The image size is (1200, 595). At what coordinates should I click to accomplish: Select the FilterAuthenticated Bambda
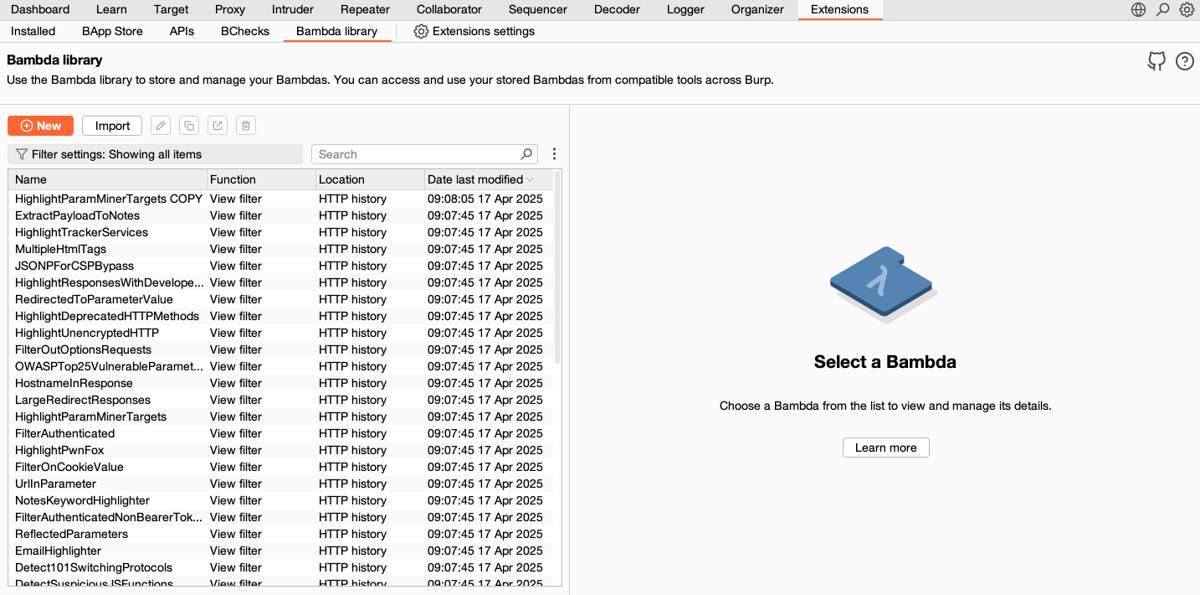pos(280,434)
